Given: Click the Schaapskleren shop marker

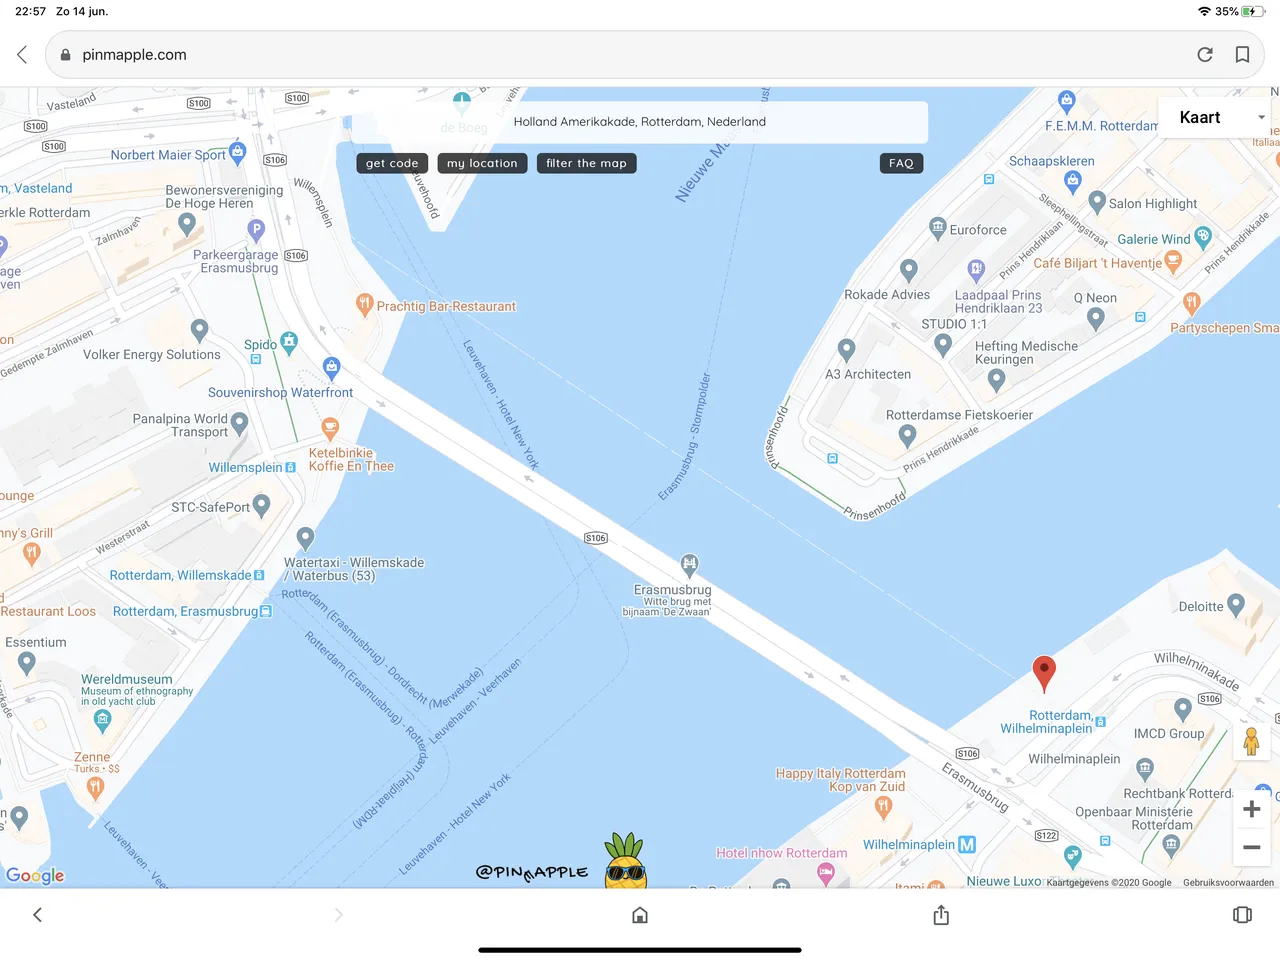Looking at the screenshot, I should tap(1073, 182).
